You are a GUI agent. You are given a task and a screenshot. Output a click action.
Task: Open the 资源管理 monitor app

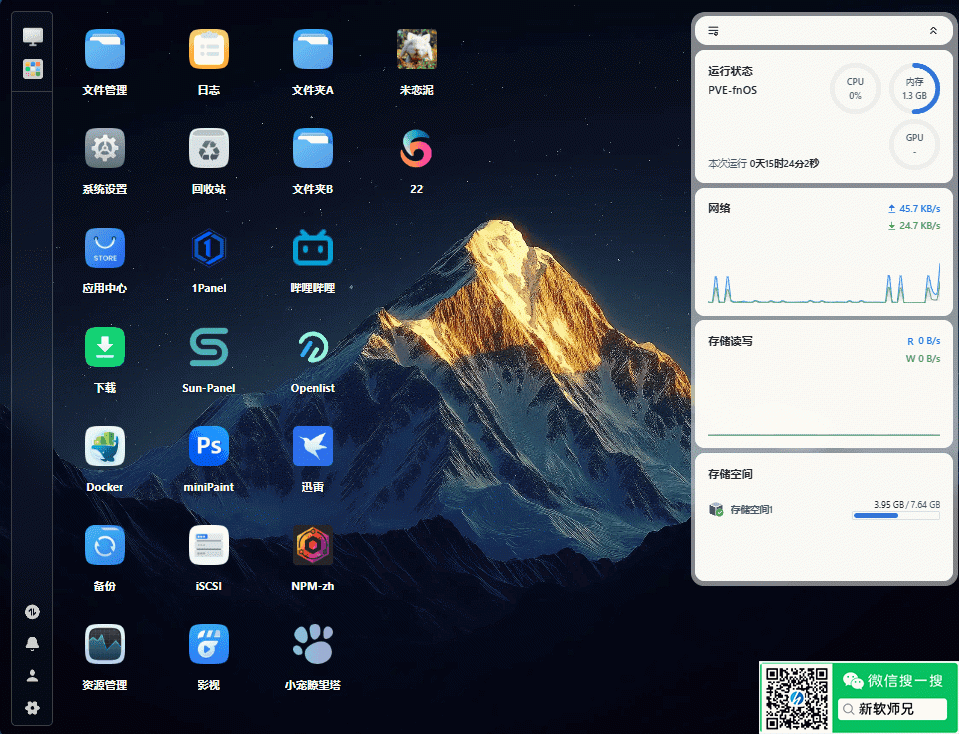tap(104, 644)
